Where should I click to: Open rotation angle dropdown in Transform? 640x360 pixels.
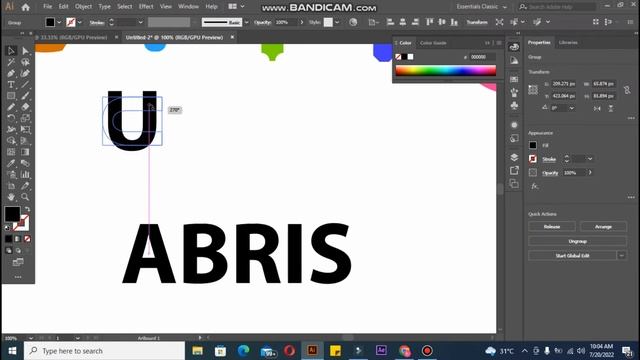coord(571,108)
